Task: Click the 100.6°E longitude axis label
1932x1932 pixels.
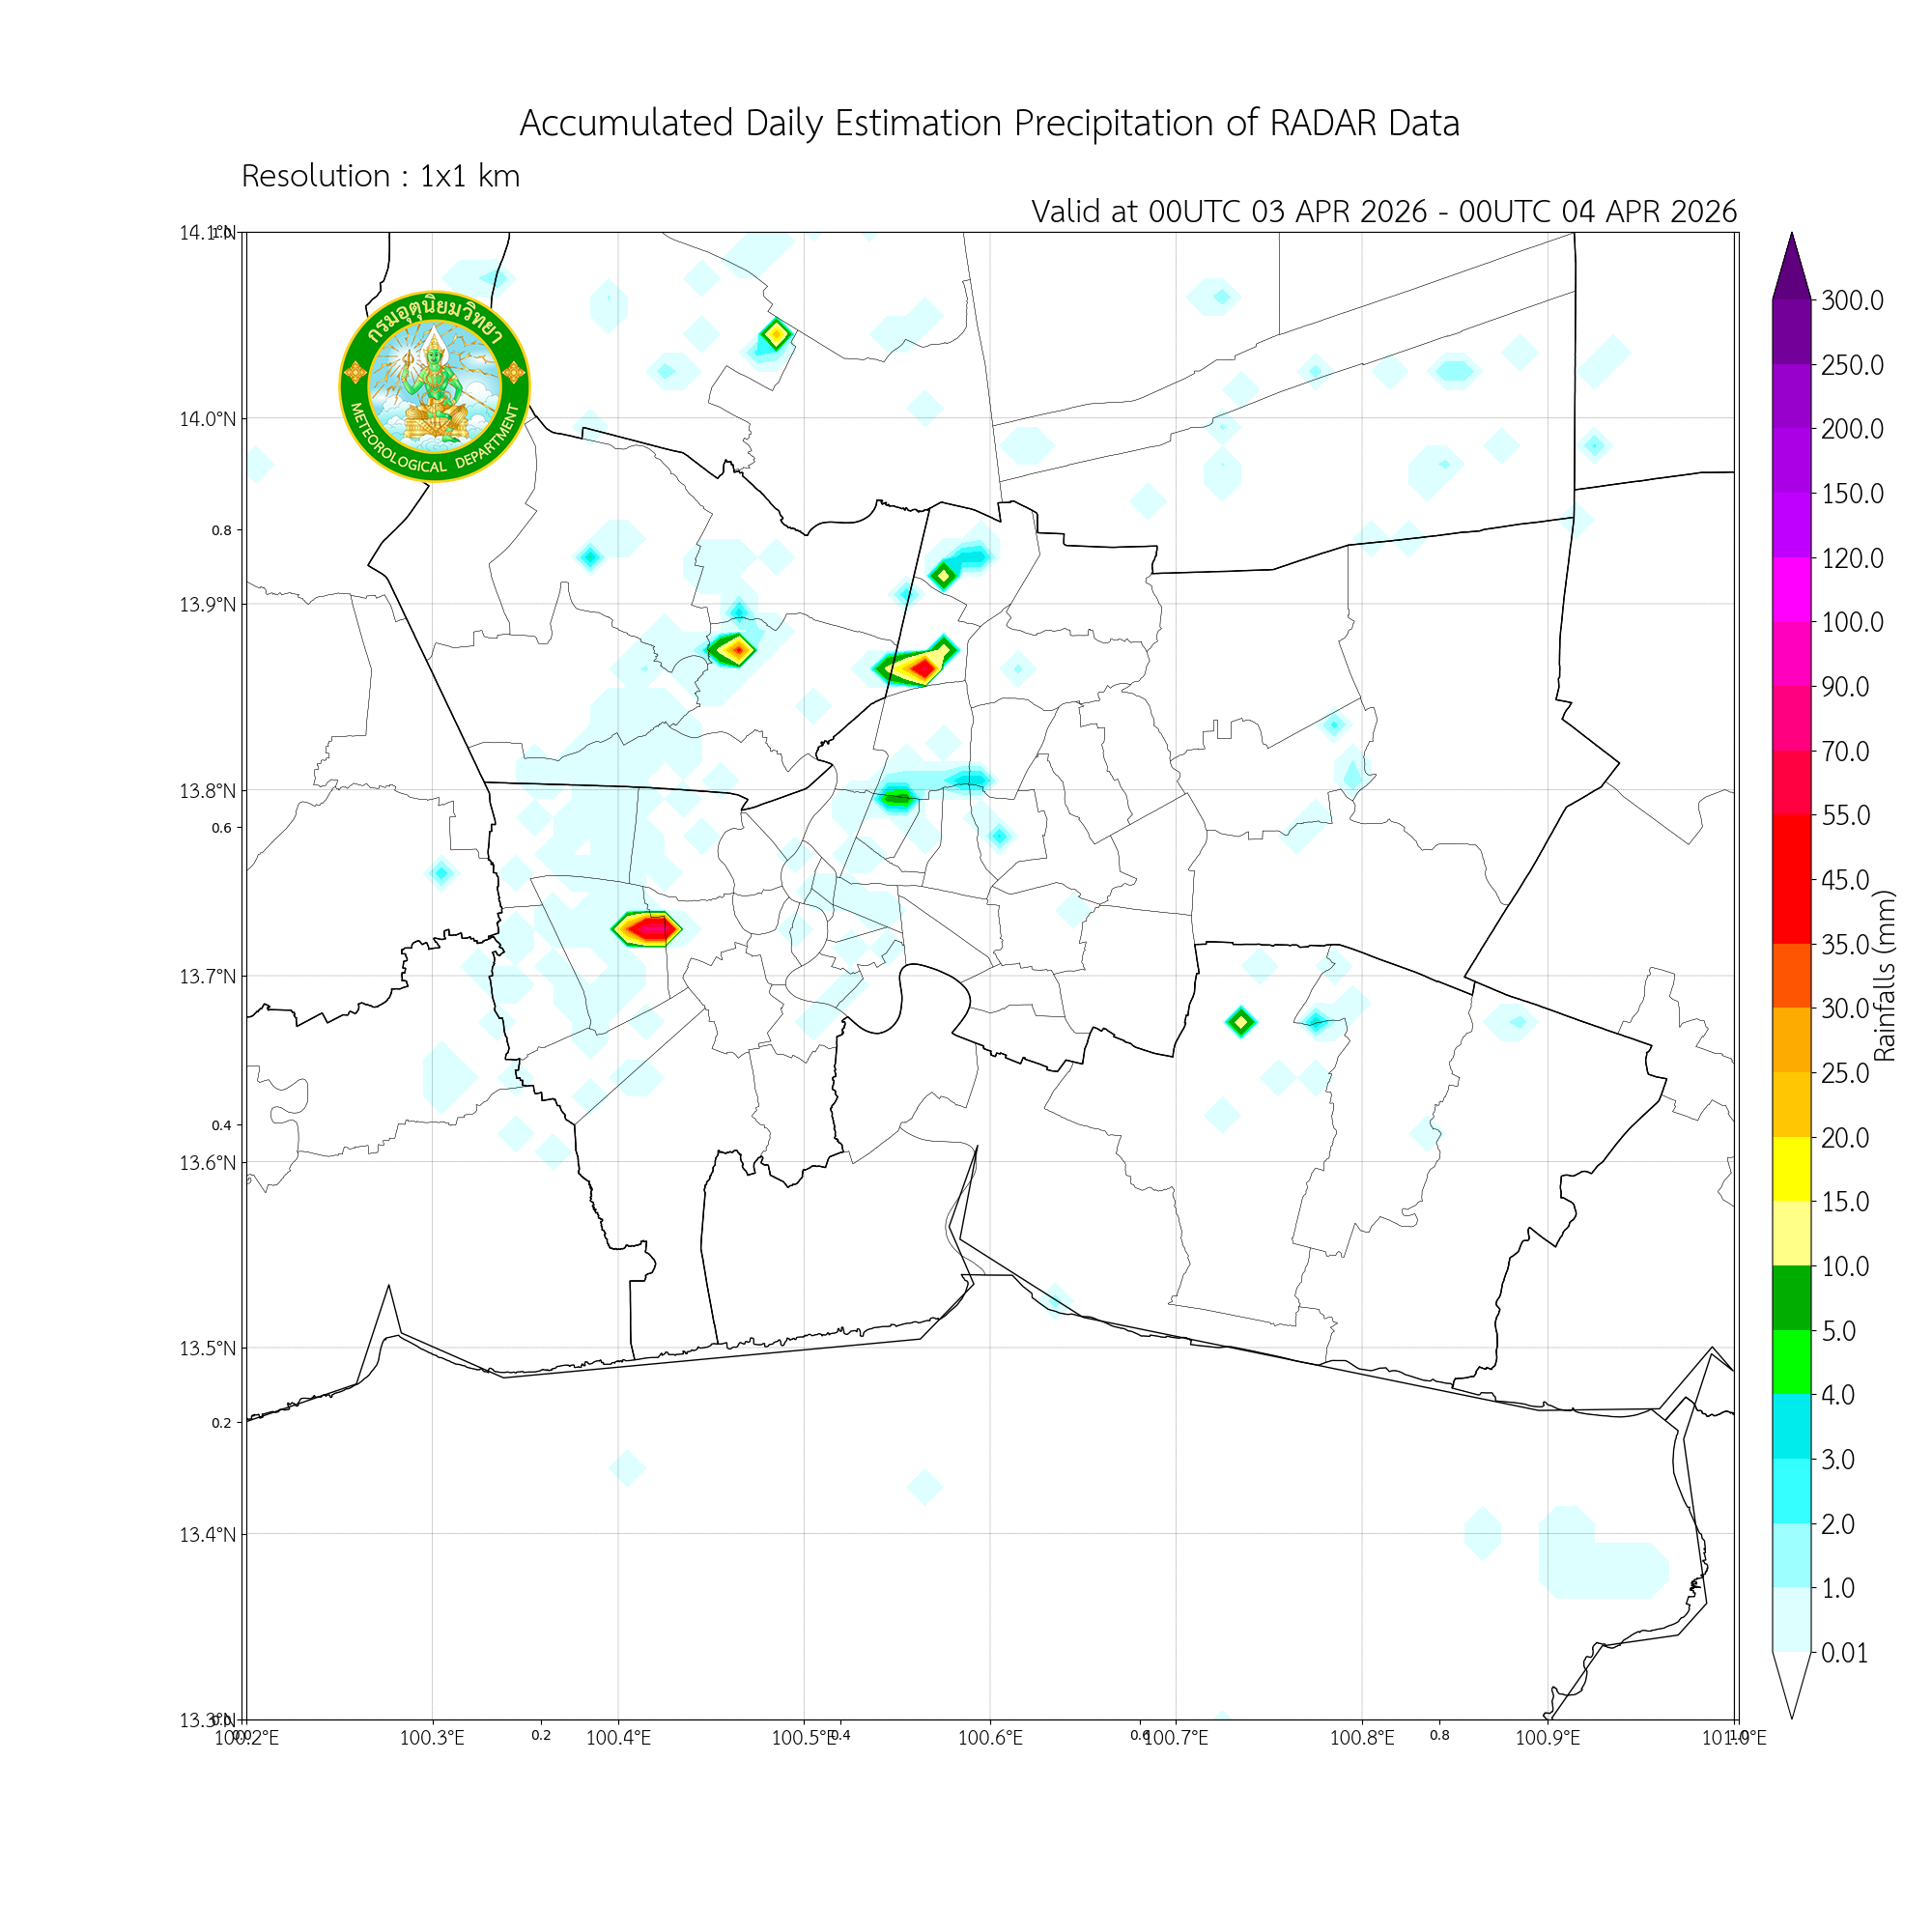Action: pyautogui.click(x=989, y=1738)
